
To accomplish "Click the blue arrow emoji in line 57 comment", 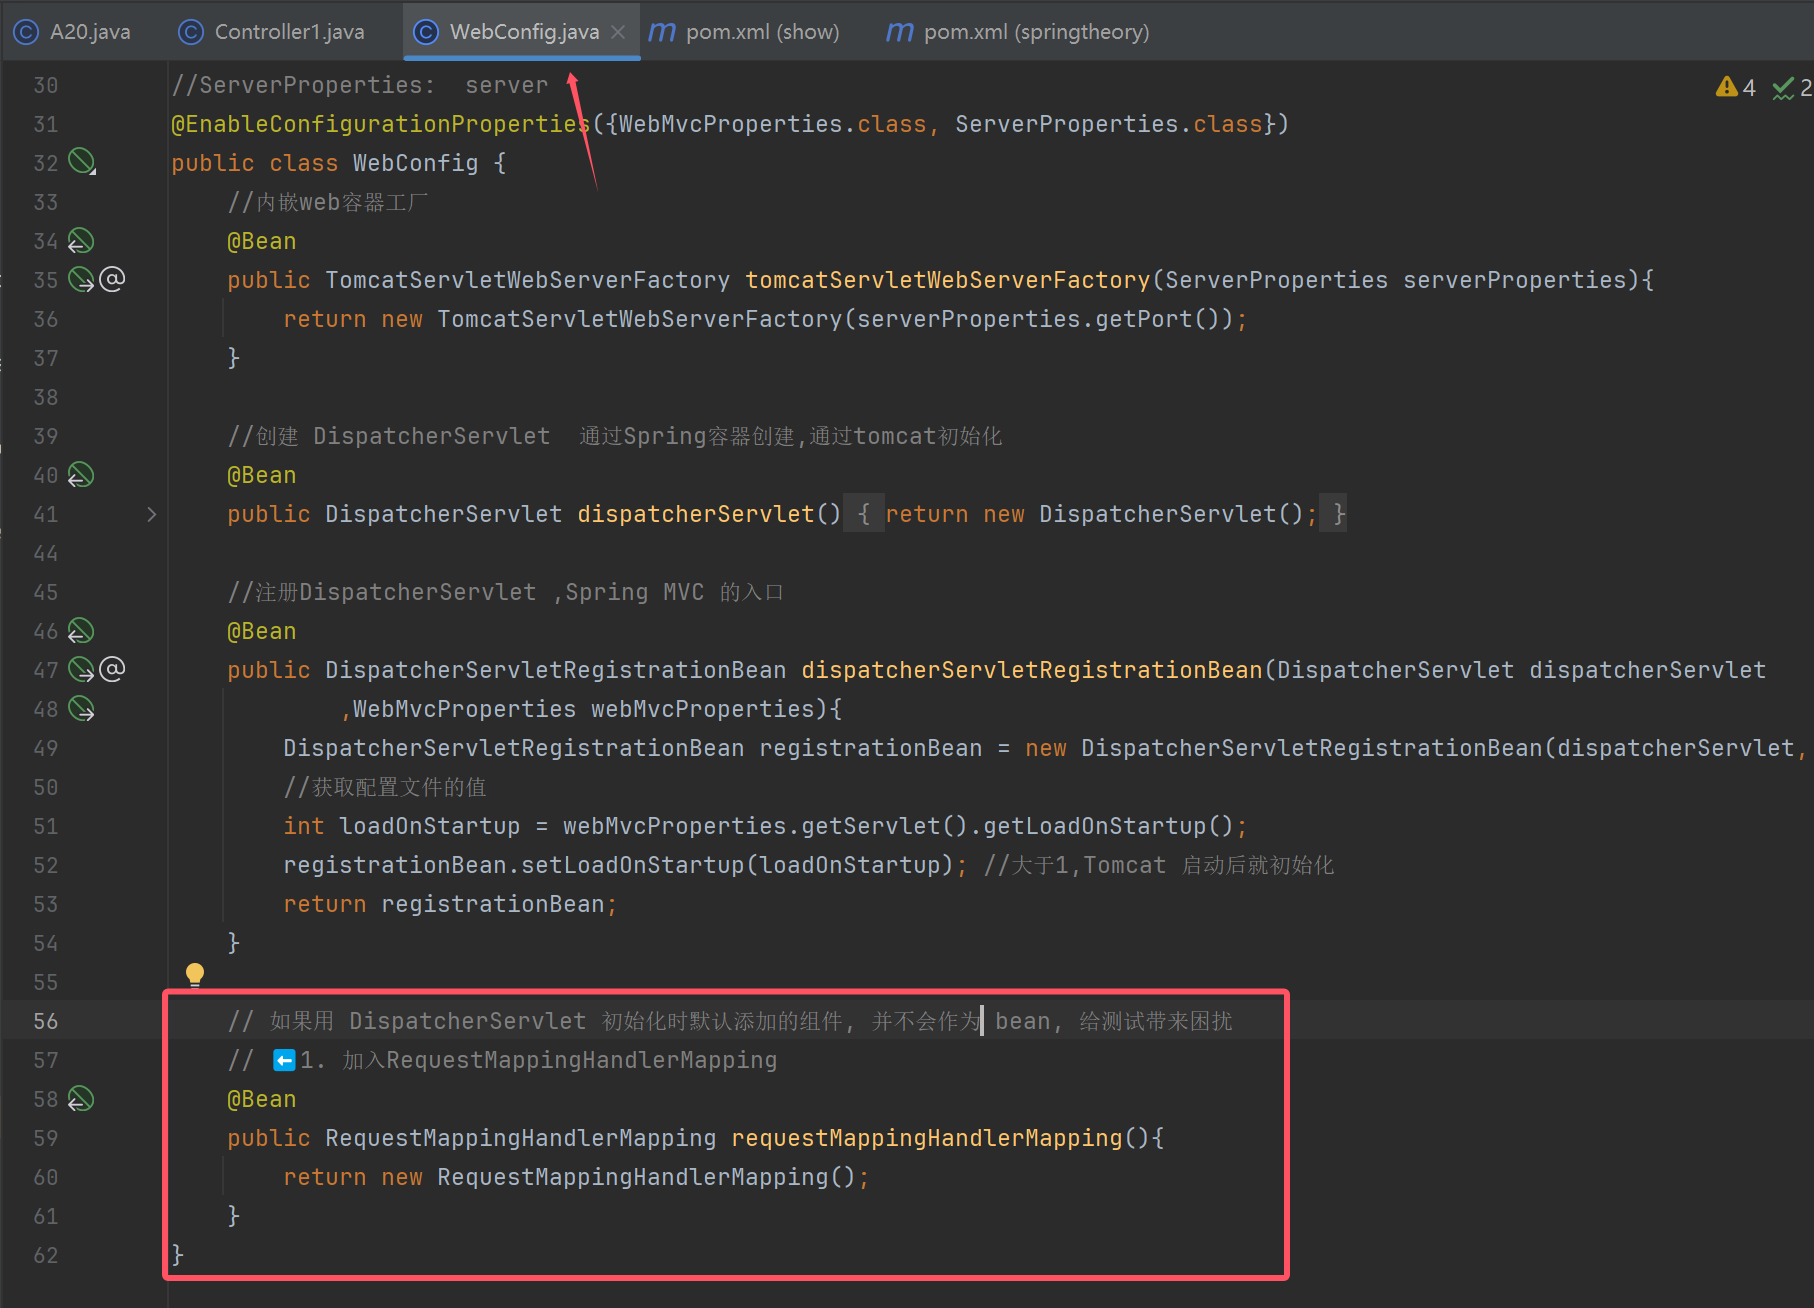I will tap(284, 1060).
